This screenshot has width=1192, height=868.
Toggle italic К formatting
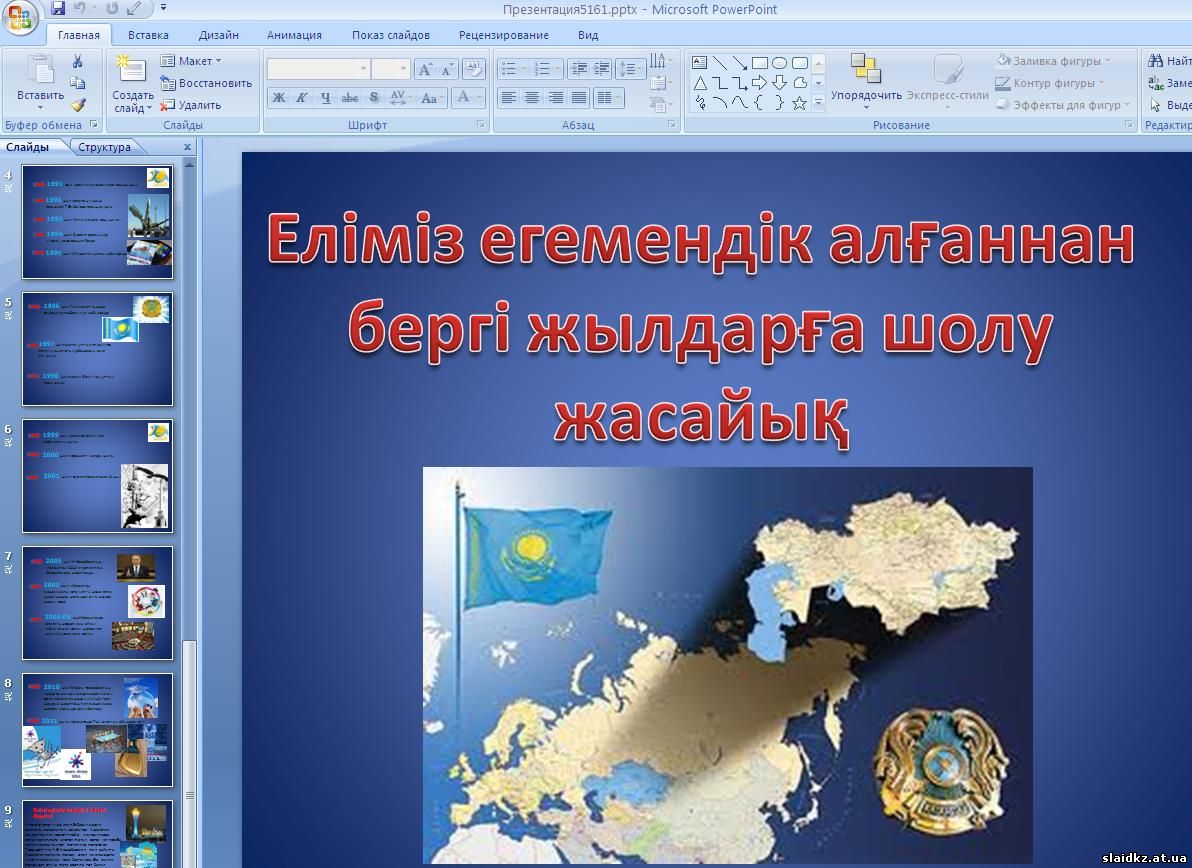pos(302,97)
